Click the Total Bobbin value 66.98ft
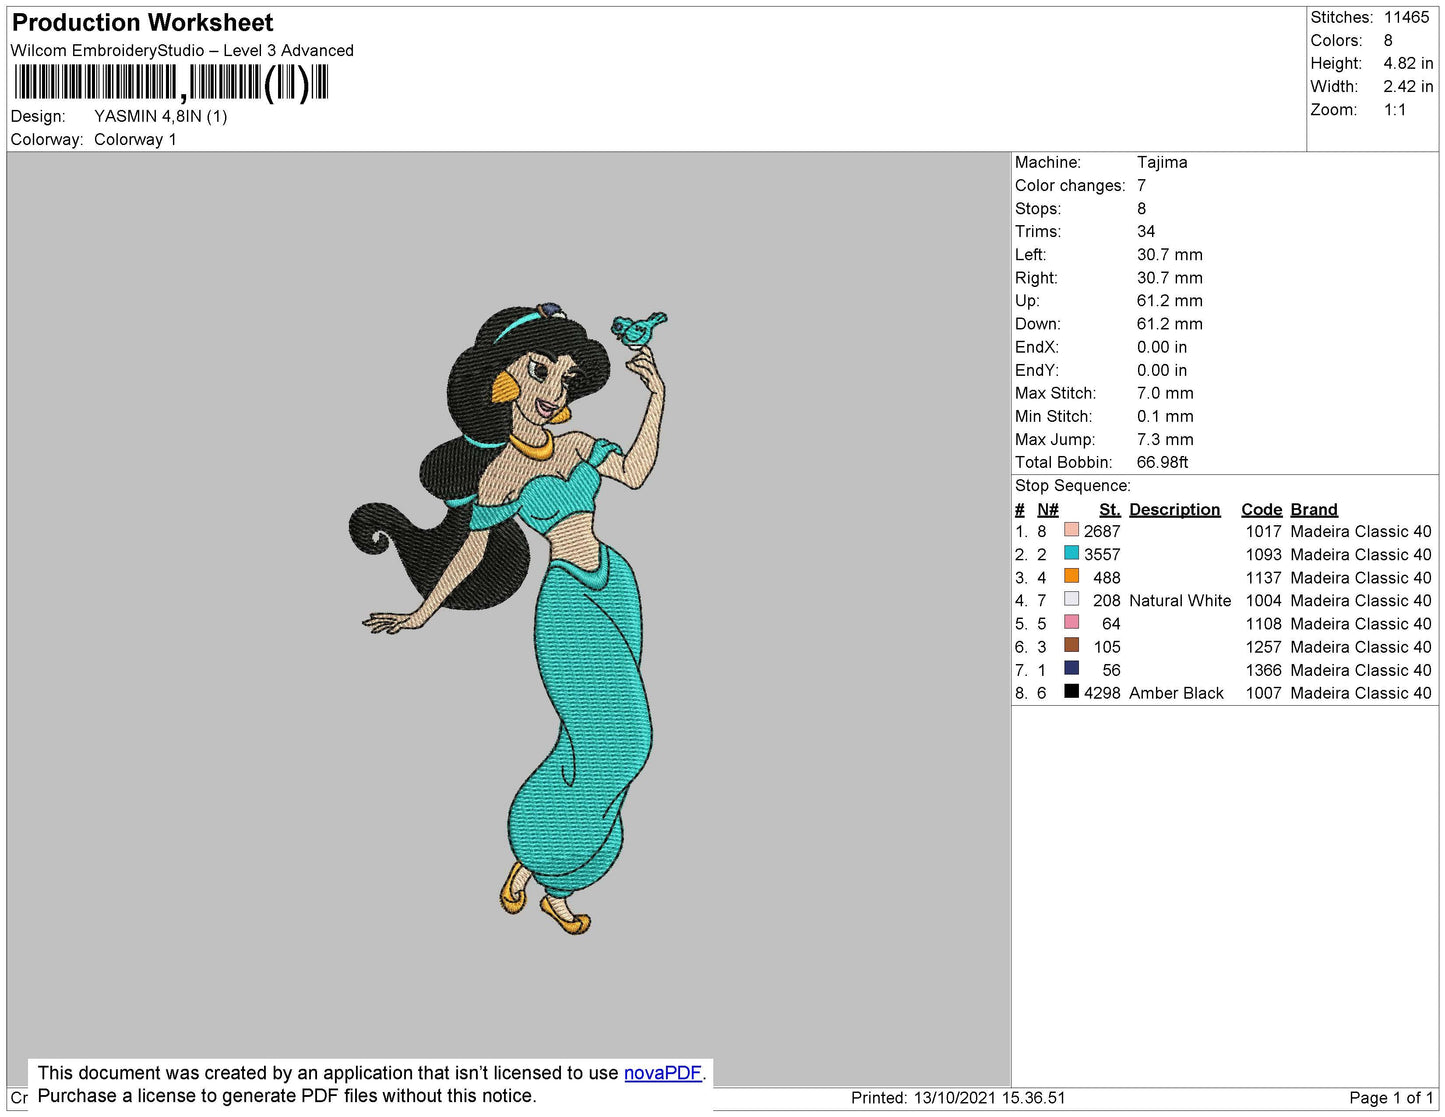Screen dimensions: 1445x1117 1162,462
